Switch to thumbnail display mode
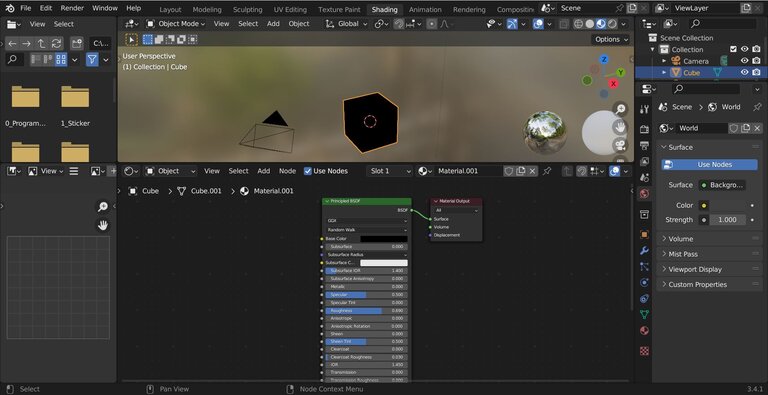The image size is (768, 395). pyautogui.click(x=61, y=60)
